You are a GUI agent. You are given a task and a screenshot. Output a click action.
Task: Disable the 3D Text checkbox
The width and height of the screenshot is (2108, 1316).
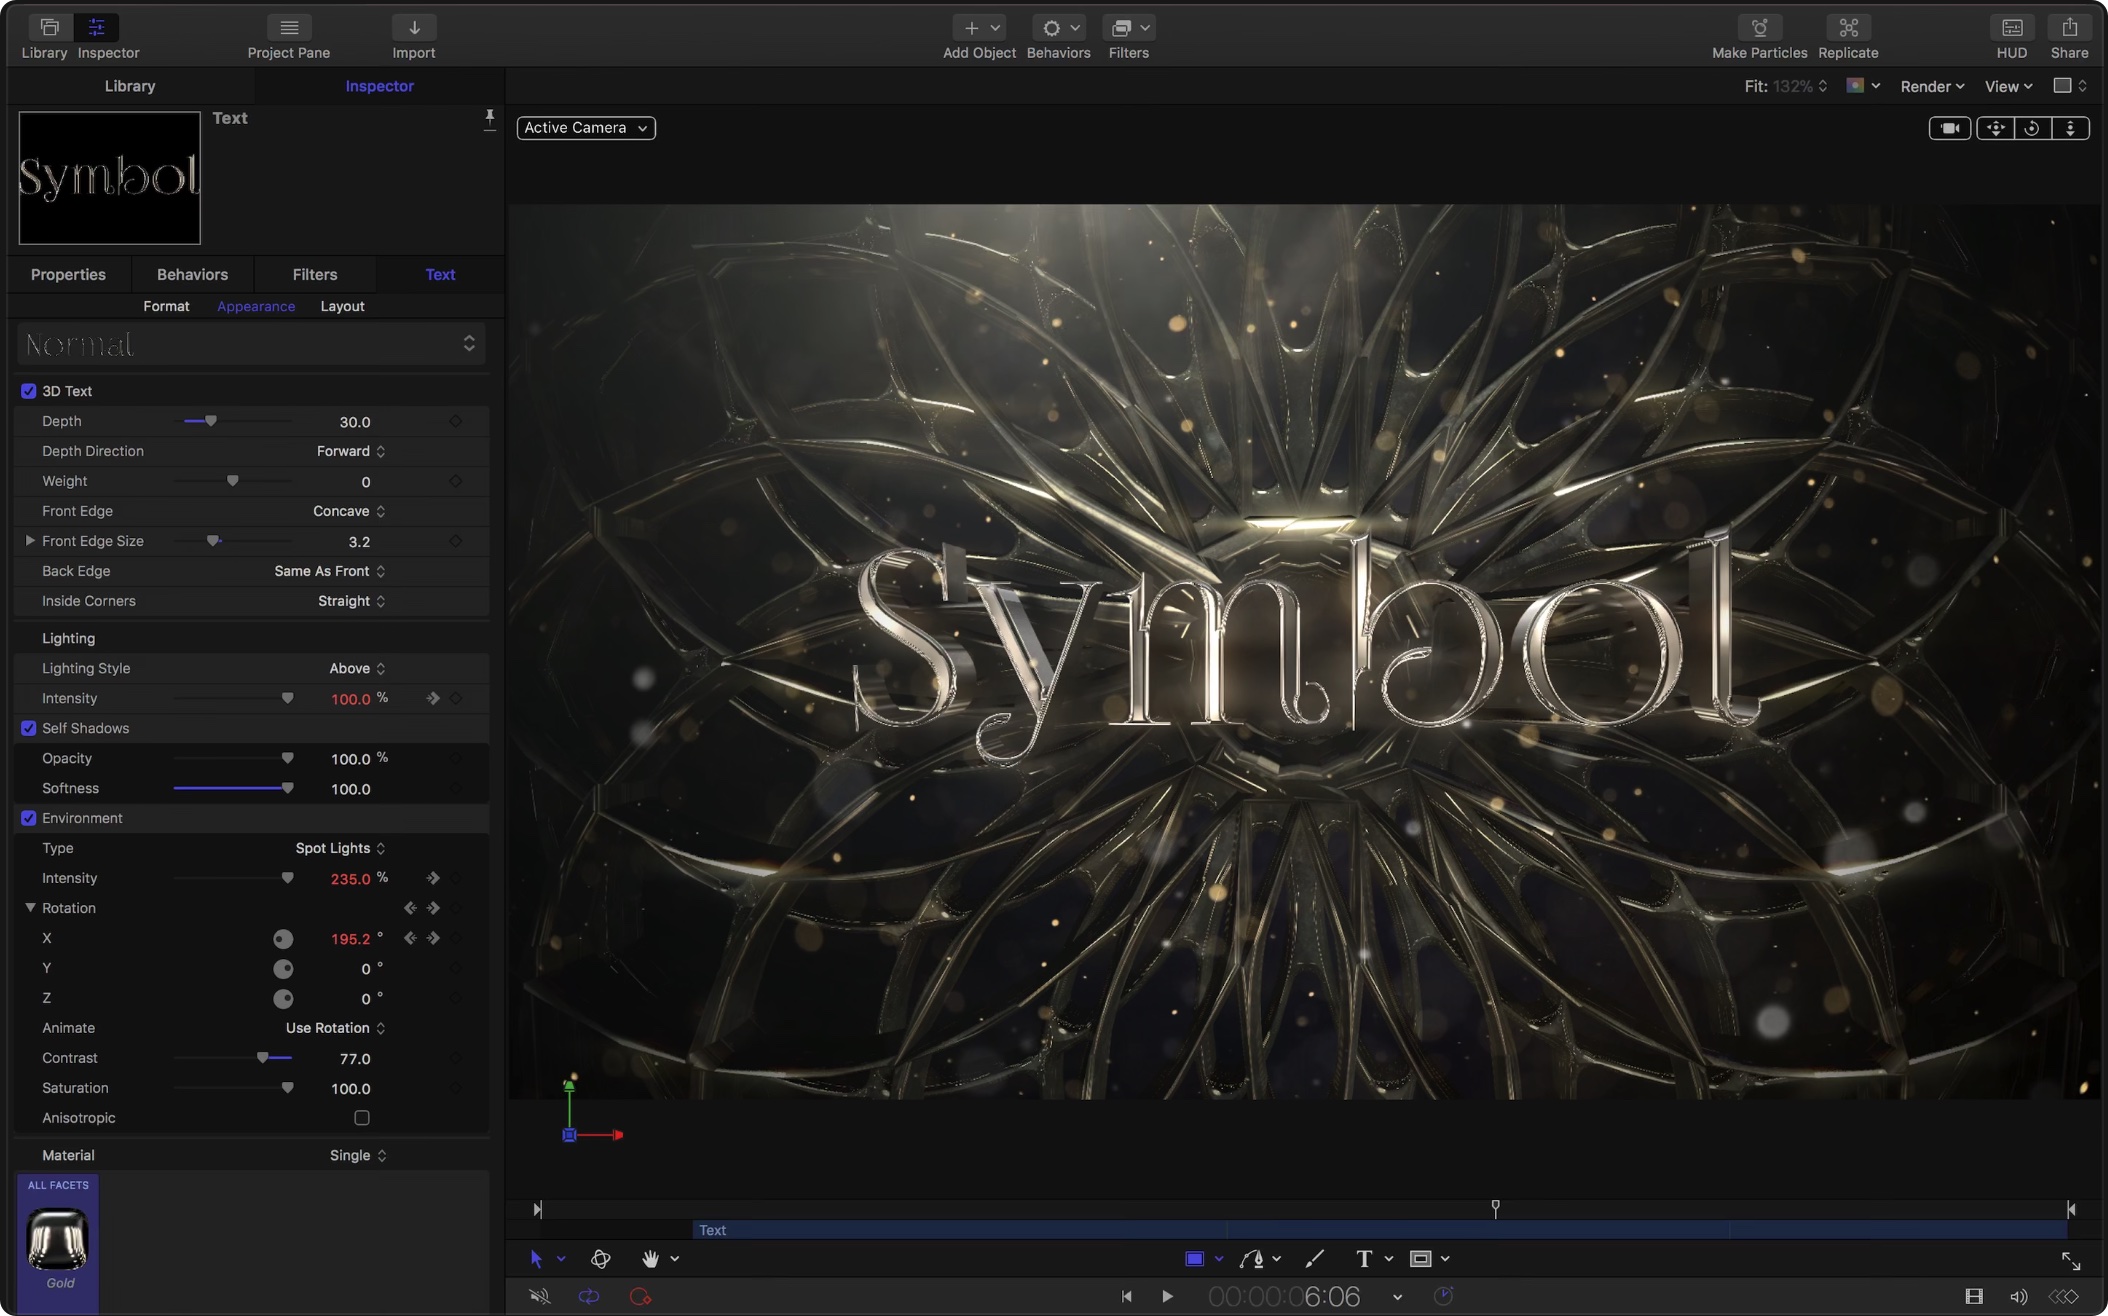tap(28, 391)
